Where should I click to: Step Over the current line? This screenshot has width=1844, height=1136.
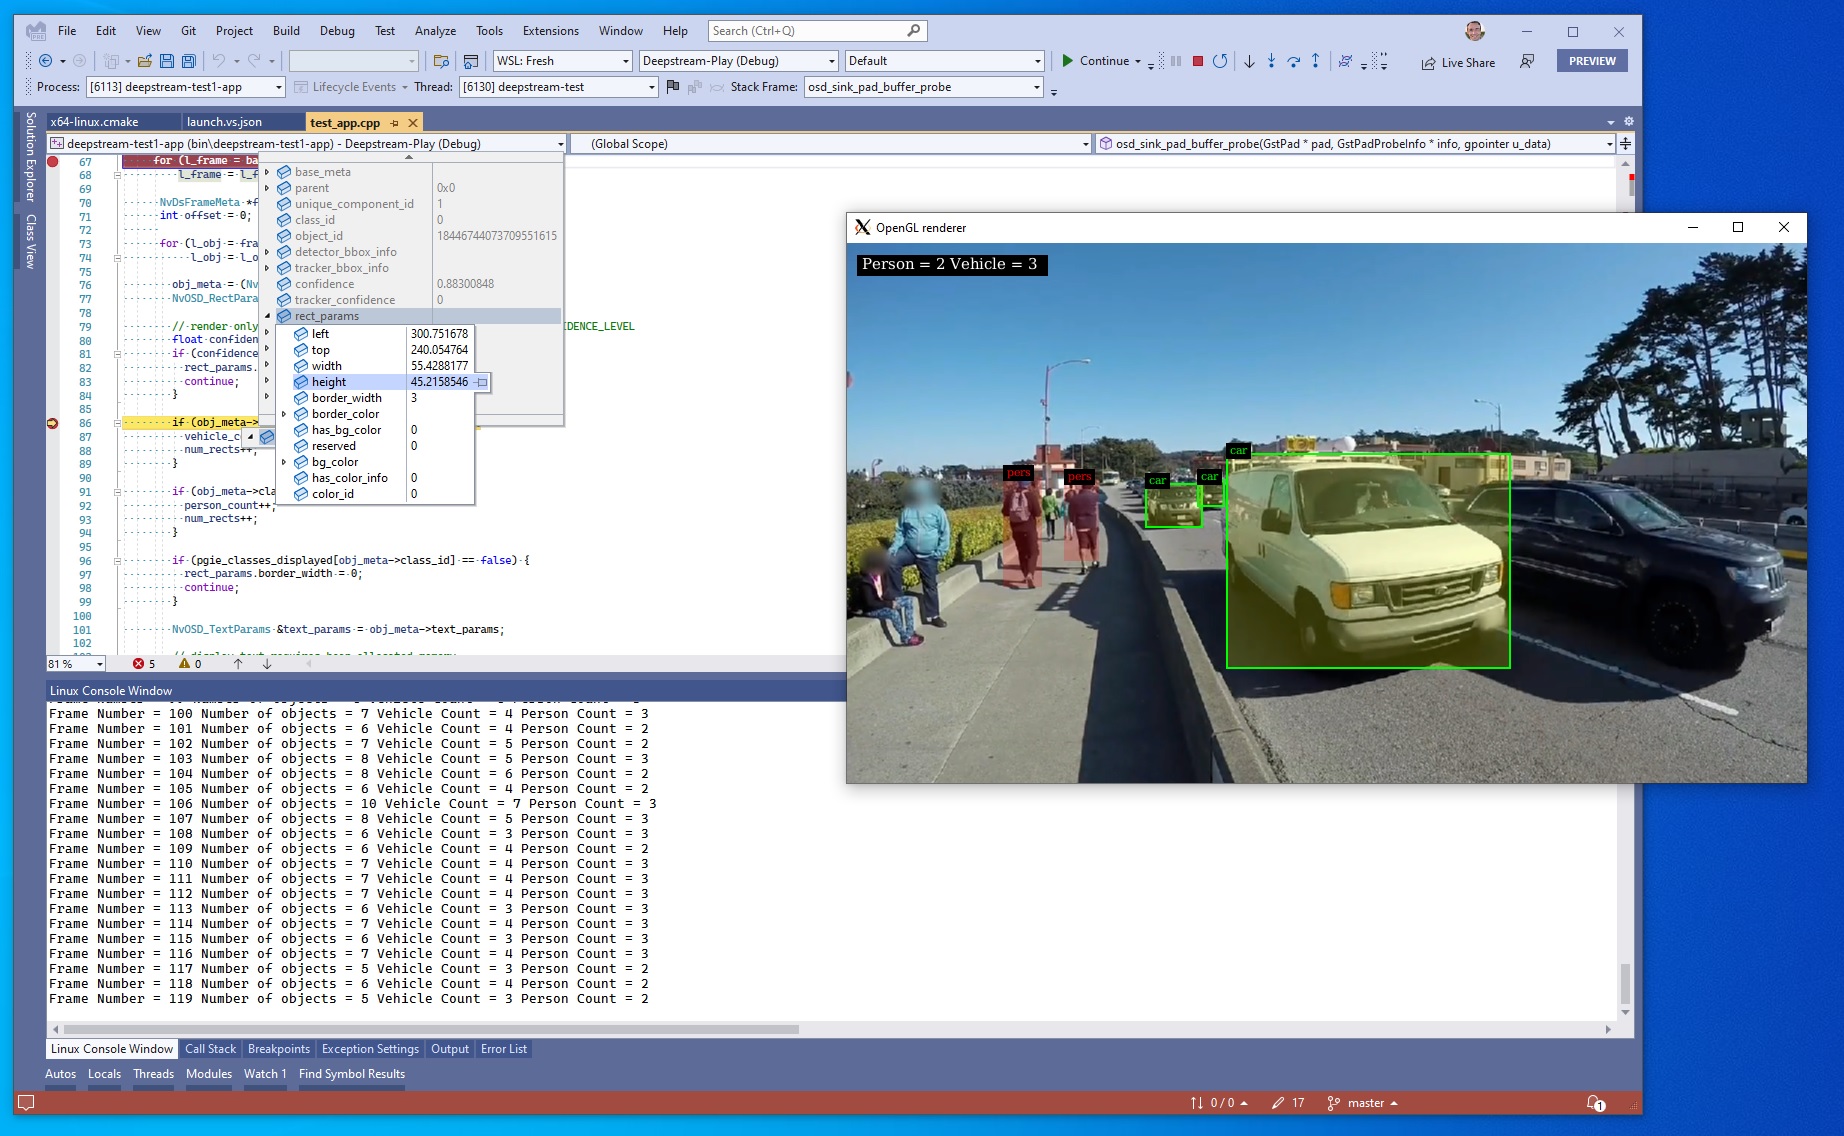(1293, 61)
